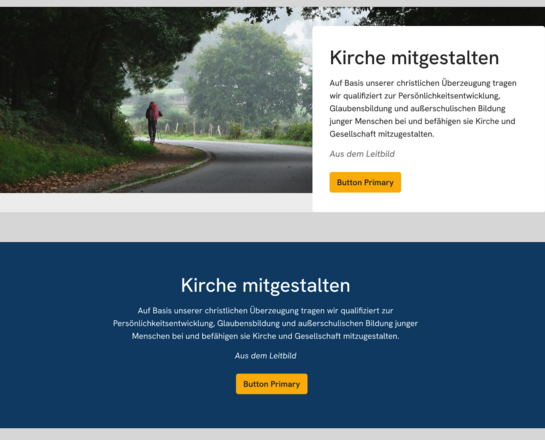
Task: Click the word 'Persönlichkeitsentwicklung' in blue section
Action: coord(163,324)
